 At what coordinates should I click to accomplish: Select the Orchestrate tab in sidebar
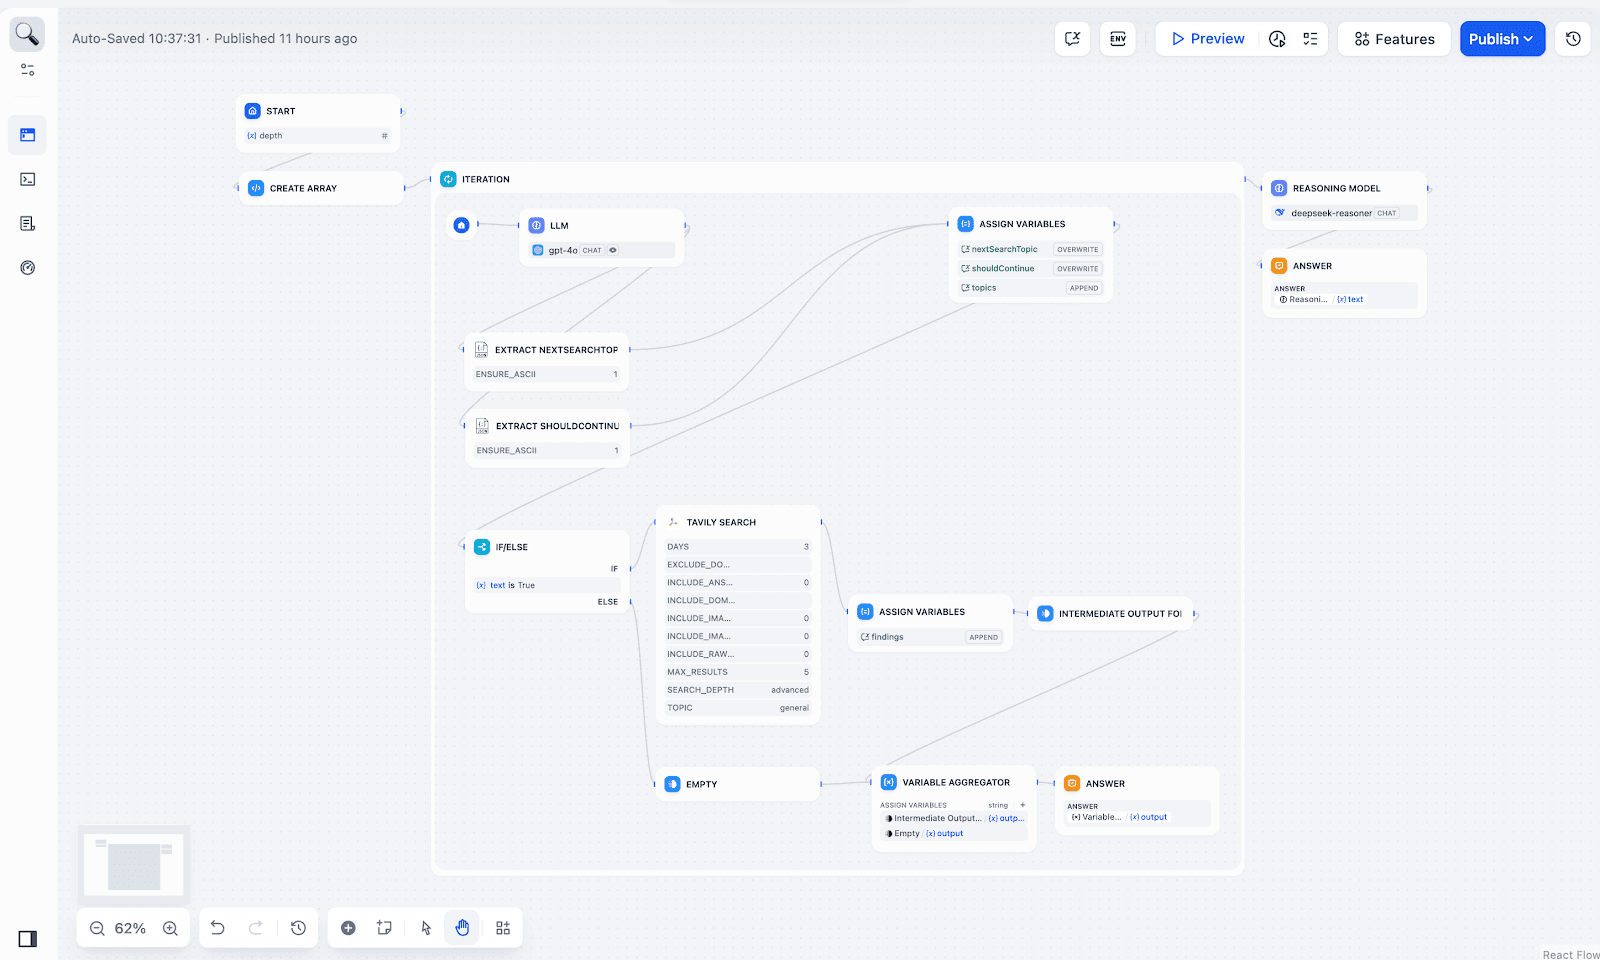tap(28, 135)
